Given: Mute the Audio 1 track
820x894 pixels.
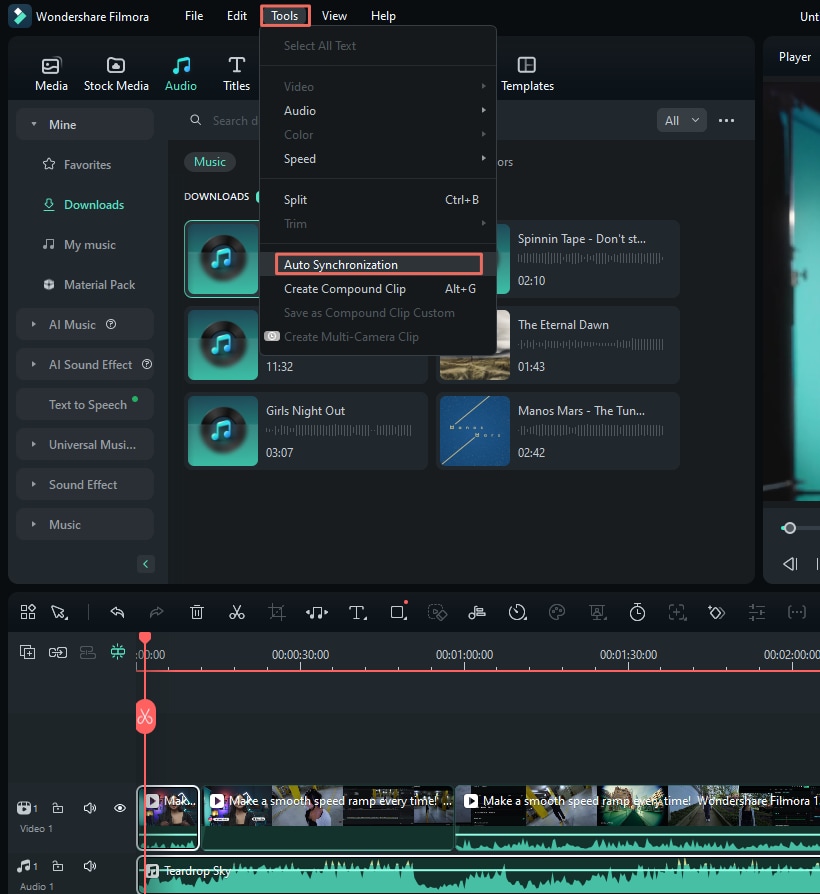Looking at the screenshot, I should [x=90, y=866].
